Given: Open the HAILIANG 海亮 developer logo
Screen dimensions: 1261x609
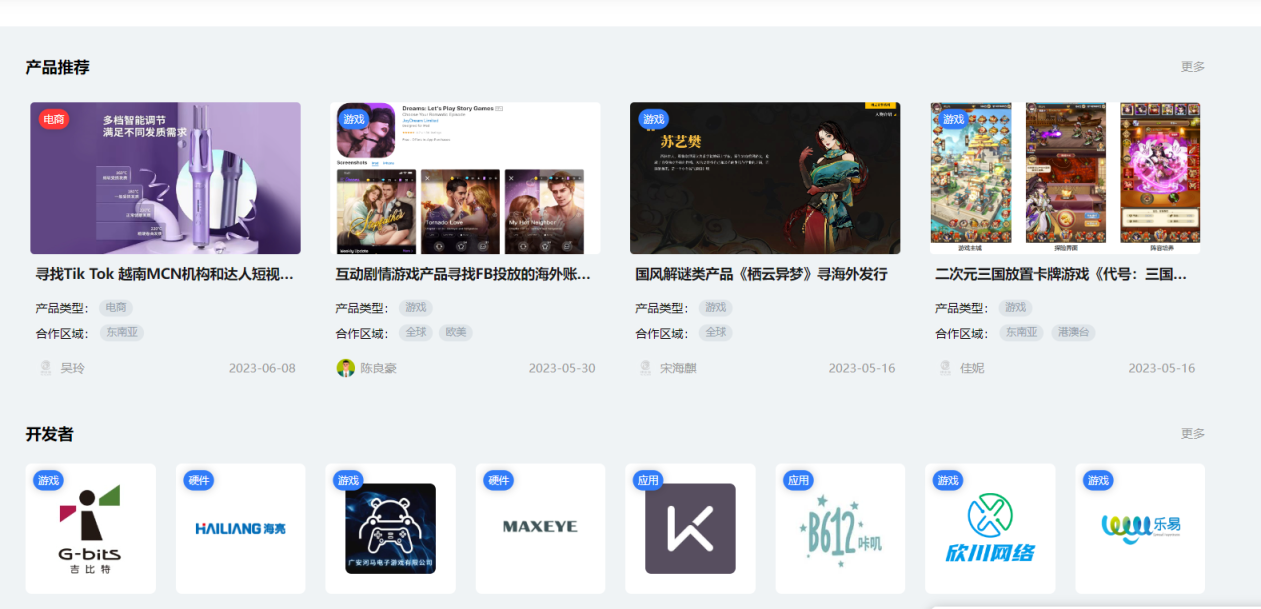Looking at the screenshot, I should 240,528.
